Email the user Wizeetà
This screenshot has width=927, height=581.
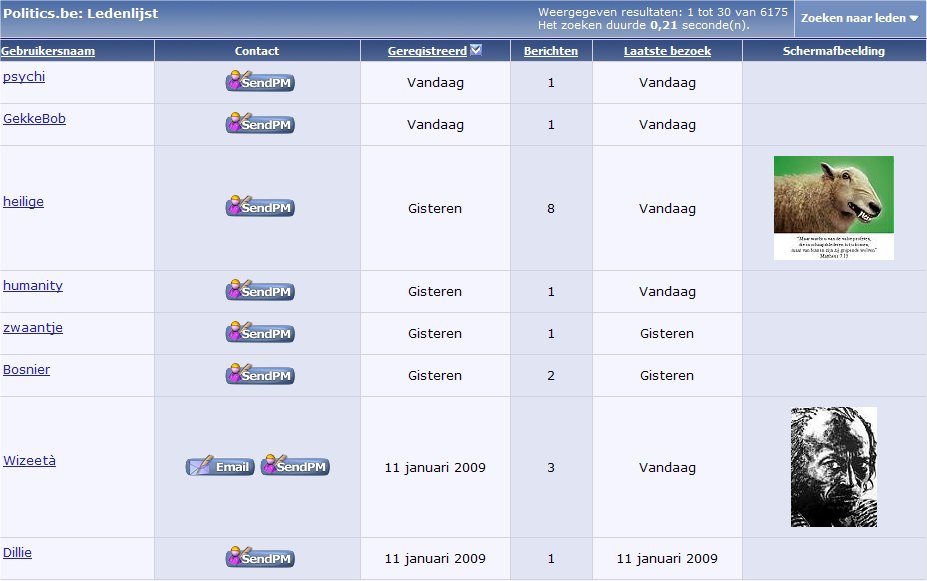point(220,467)
